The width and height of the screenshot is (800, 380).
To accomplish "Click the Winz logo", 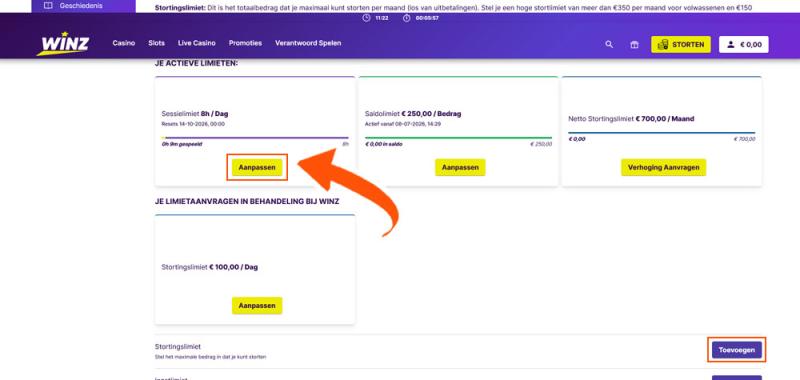I will (63, 43).
